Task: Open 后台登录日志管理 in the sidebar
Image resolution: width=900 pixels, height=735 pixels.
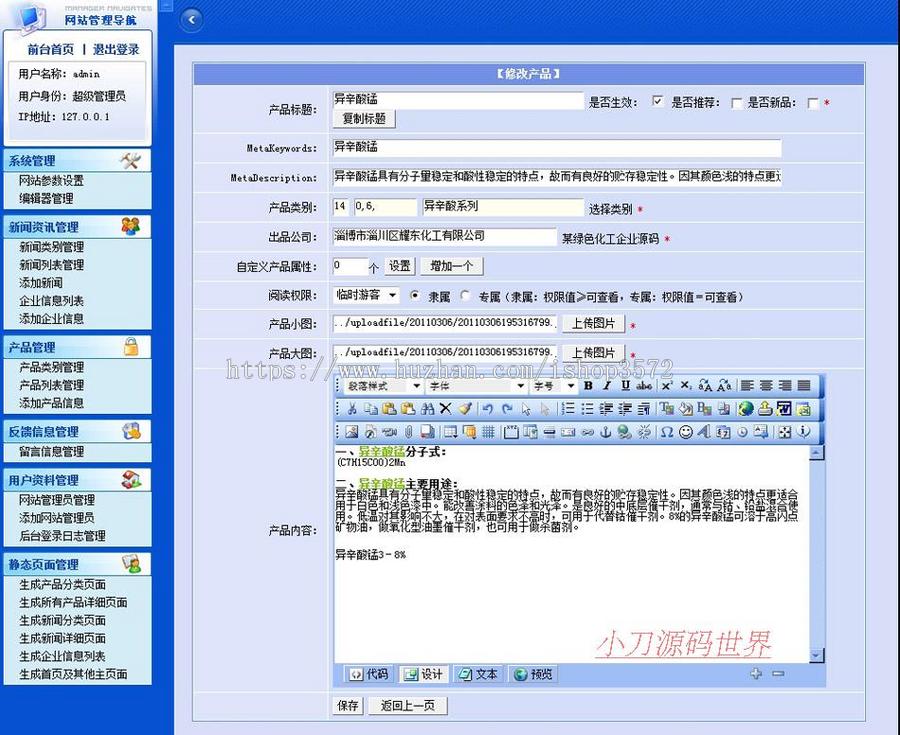Action: click(62, 535)
